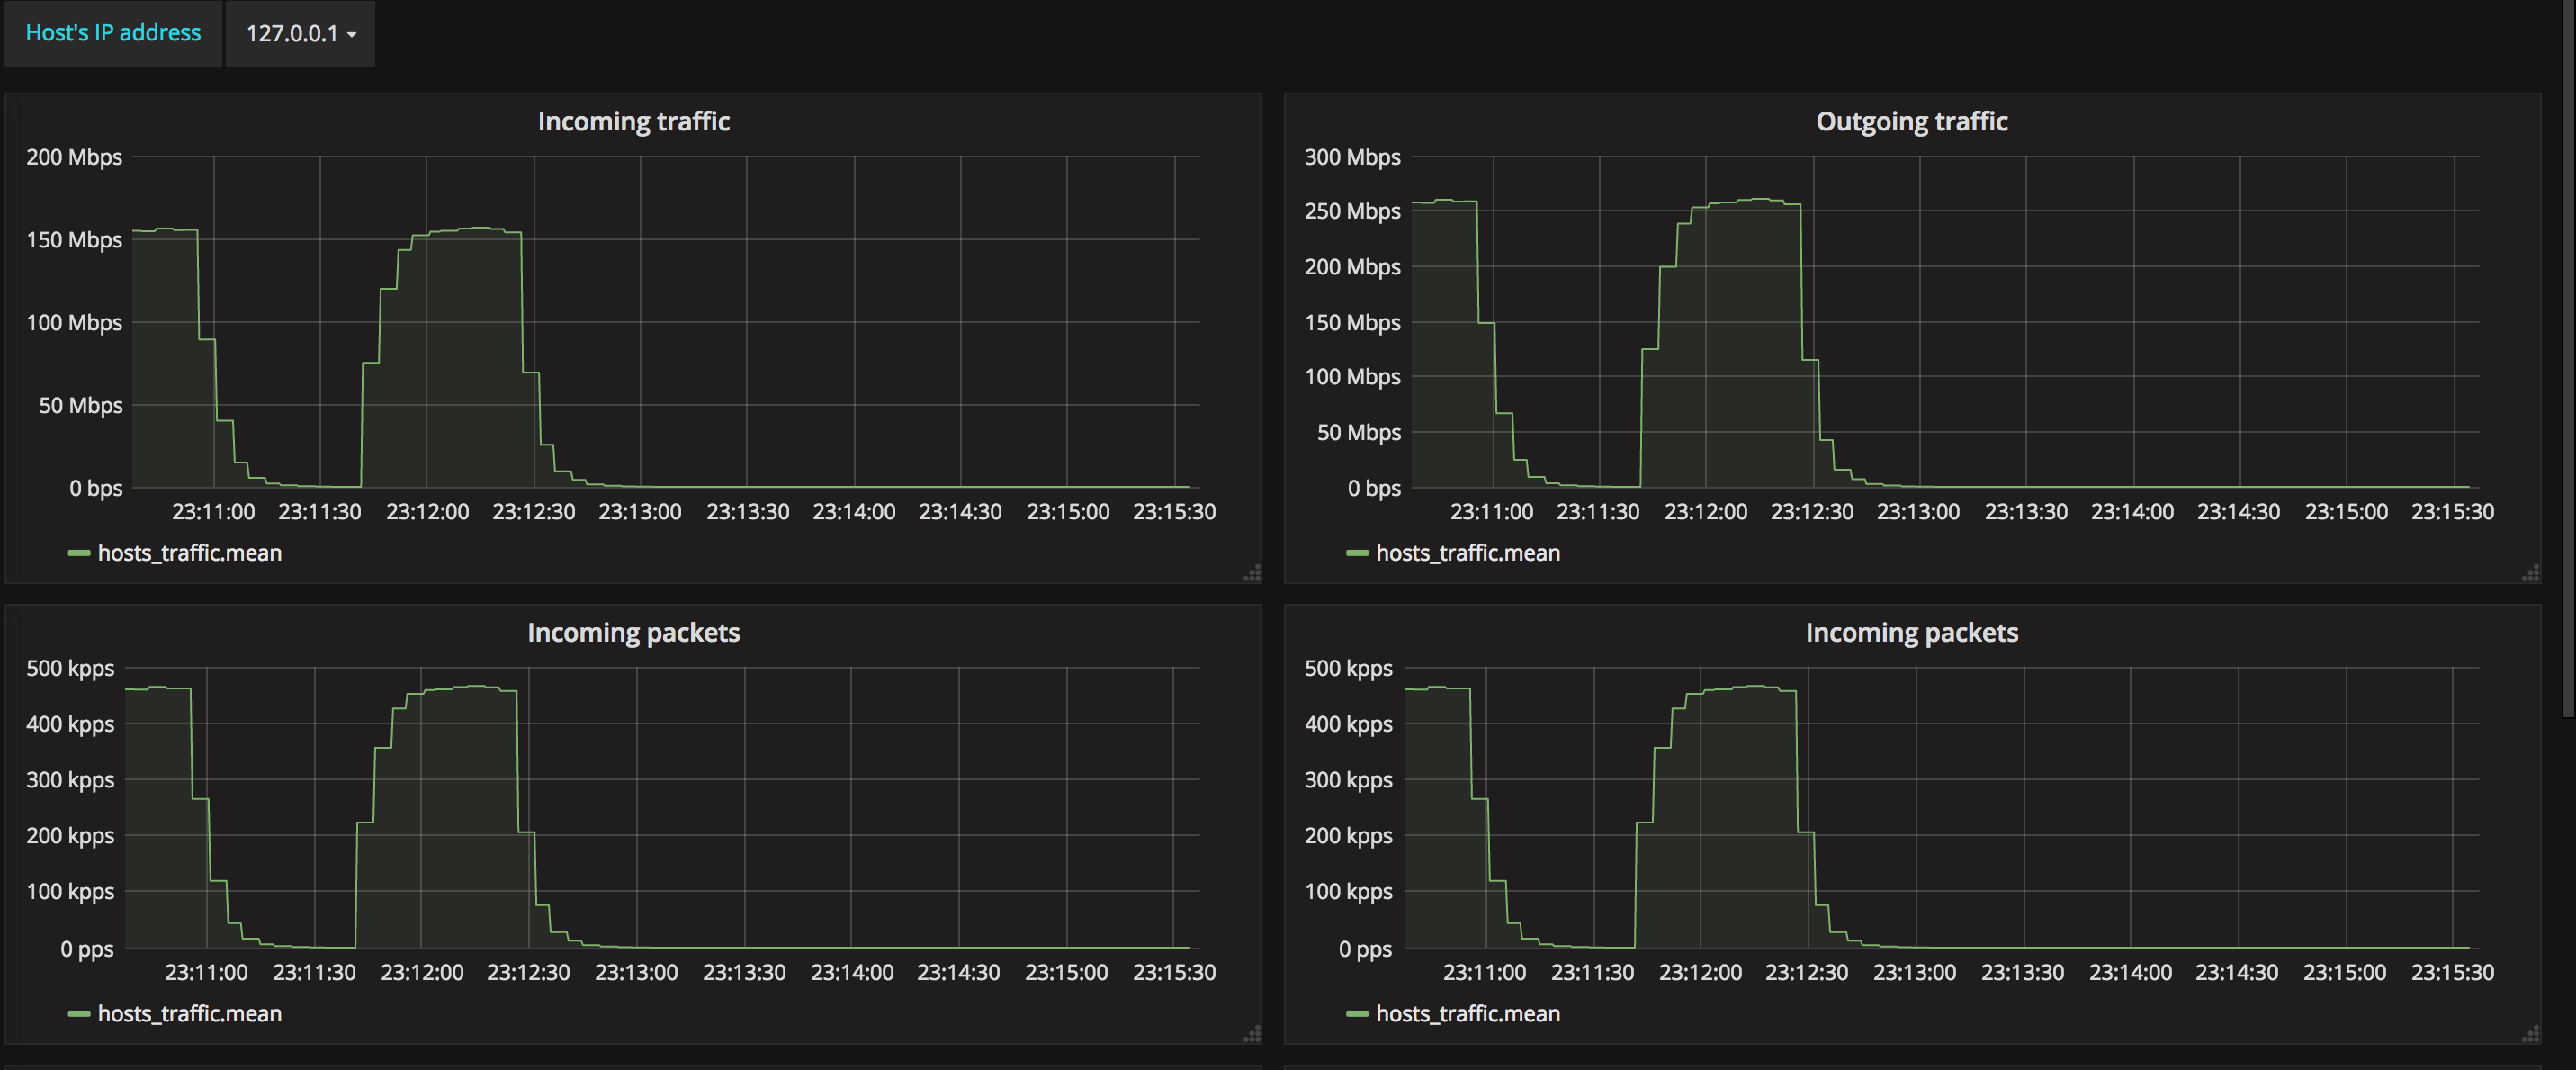Open right Incoming packets panel title menu

[1911, 633]
